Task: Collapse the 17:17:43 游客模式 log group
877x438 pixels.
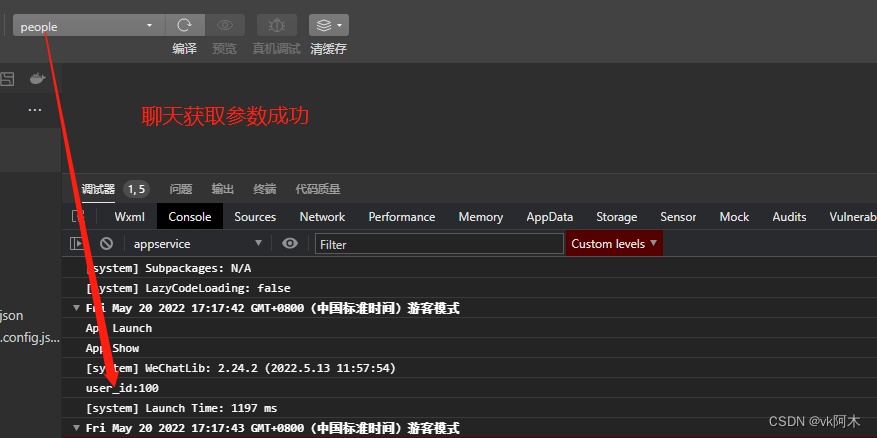Action: pos(77,428)
